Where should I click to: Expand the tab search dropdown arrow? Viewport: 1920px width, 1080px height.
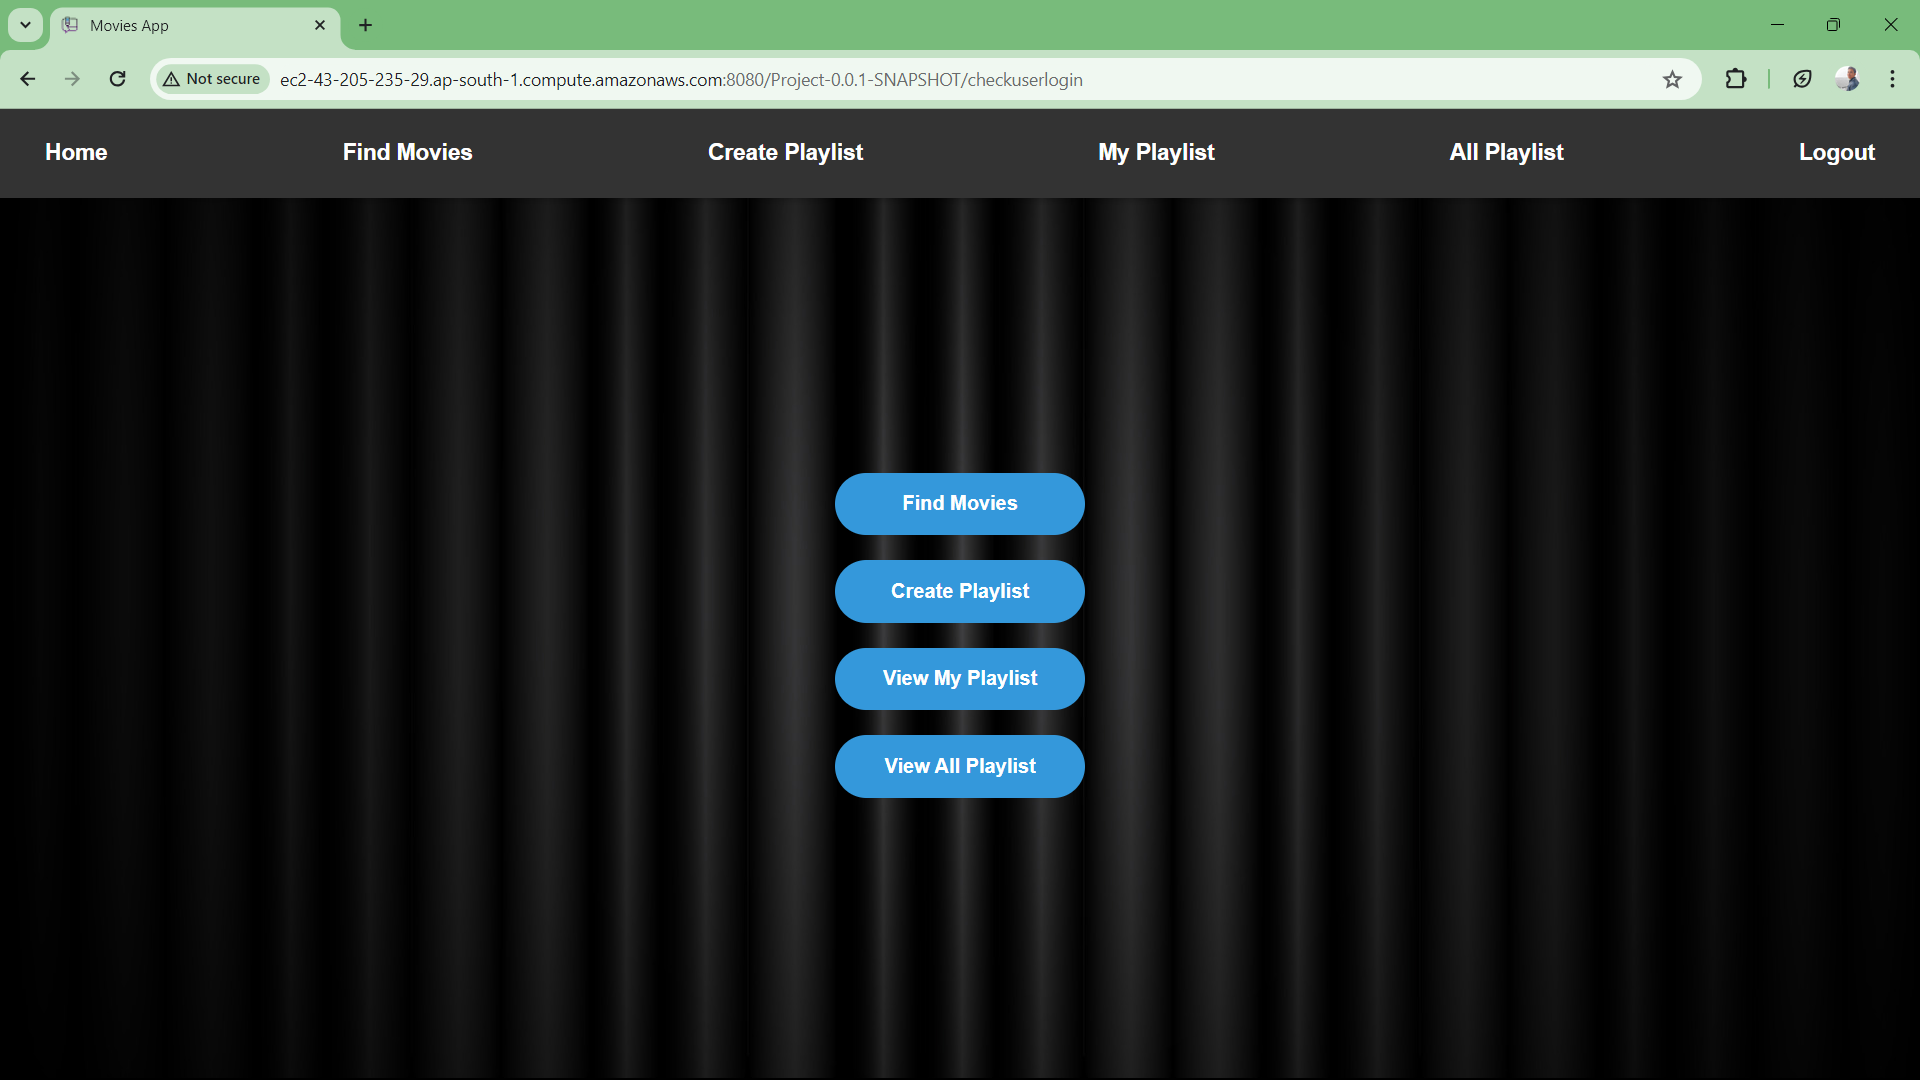[x=25, y=25]
